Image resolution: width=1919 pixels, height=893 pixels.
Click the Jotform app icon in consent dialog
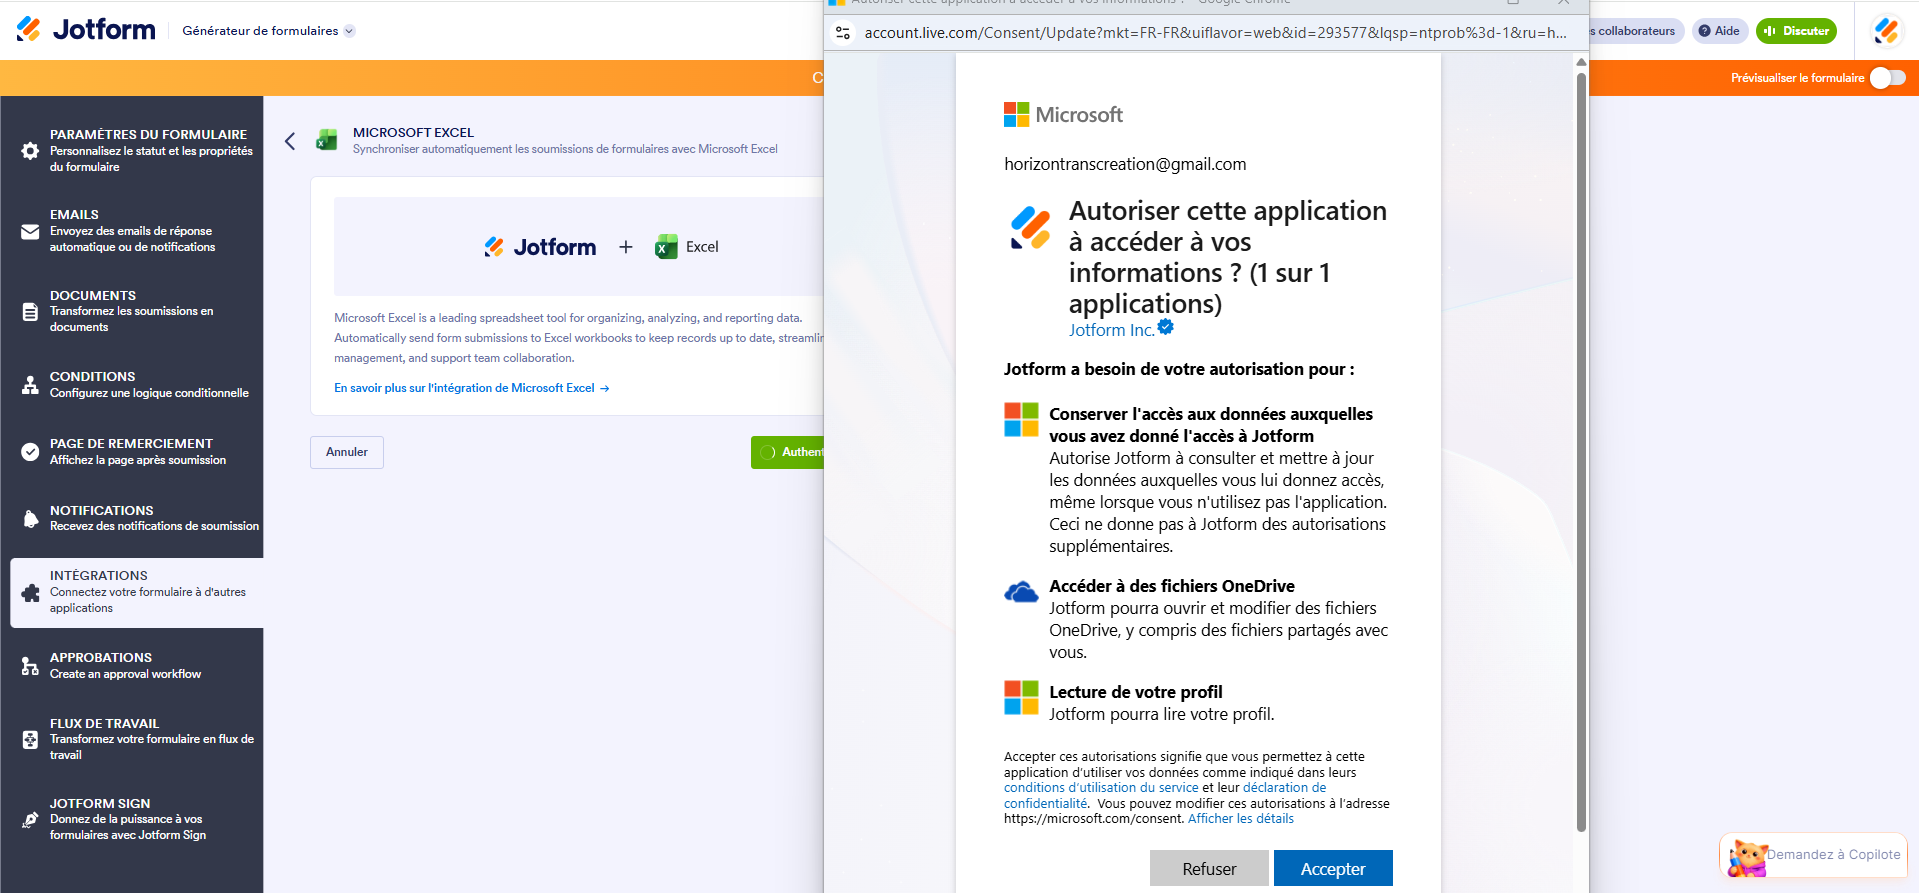tap(1031, 227)
